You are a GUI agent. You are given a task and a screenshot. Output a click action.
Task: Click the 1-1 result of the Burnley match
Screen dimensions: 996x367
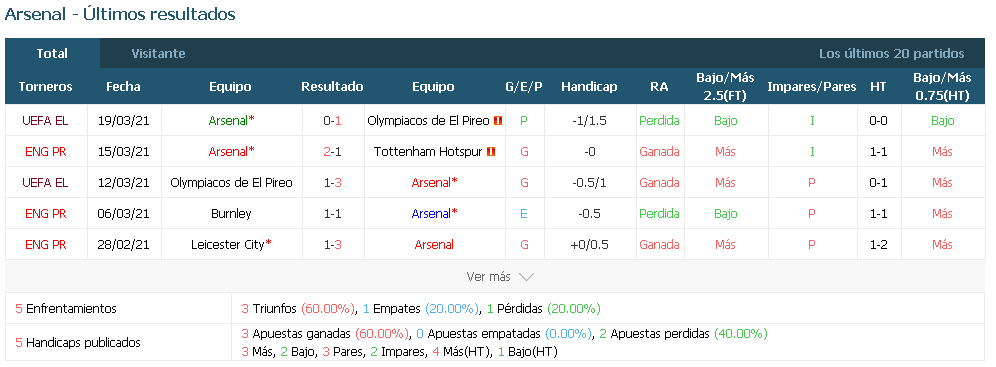point(332,214)
